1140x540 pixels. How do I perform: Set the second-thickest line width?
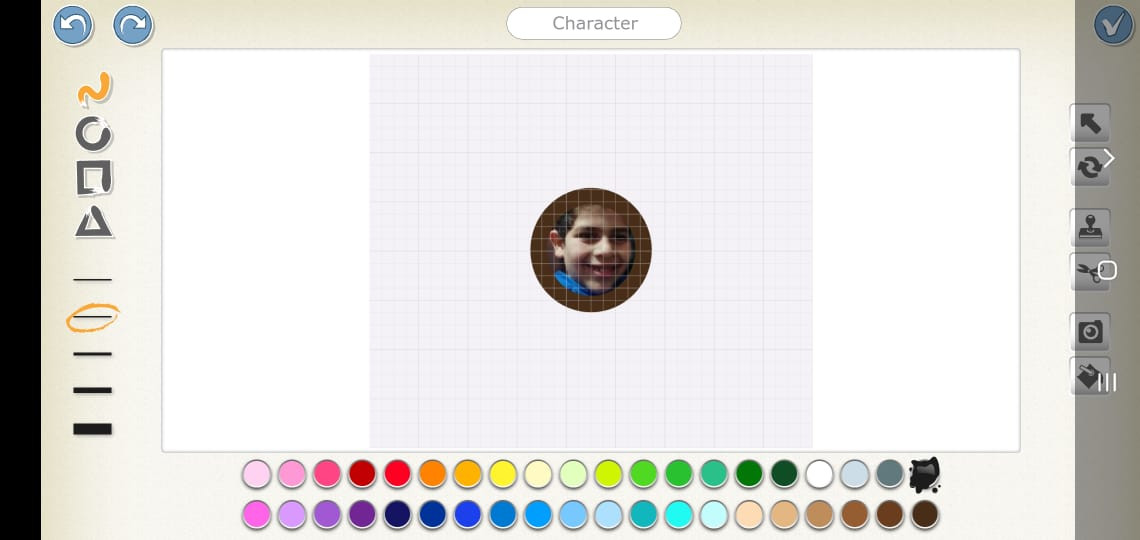click(x=92, y=390)
